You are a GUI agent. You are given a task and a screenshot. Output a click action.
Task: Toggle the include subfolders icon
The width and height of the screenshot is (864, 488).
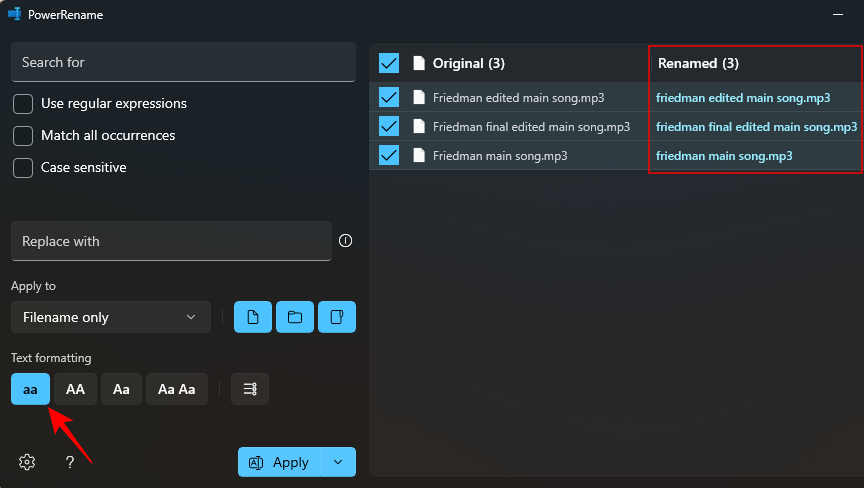click(337, 317)
